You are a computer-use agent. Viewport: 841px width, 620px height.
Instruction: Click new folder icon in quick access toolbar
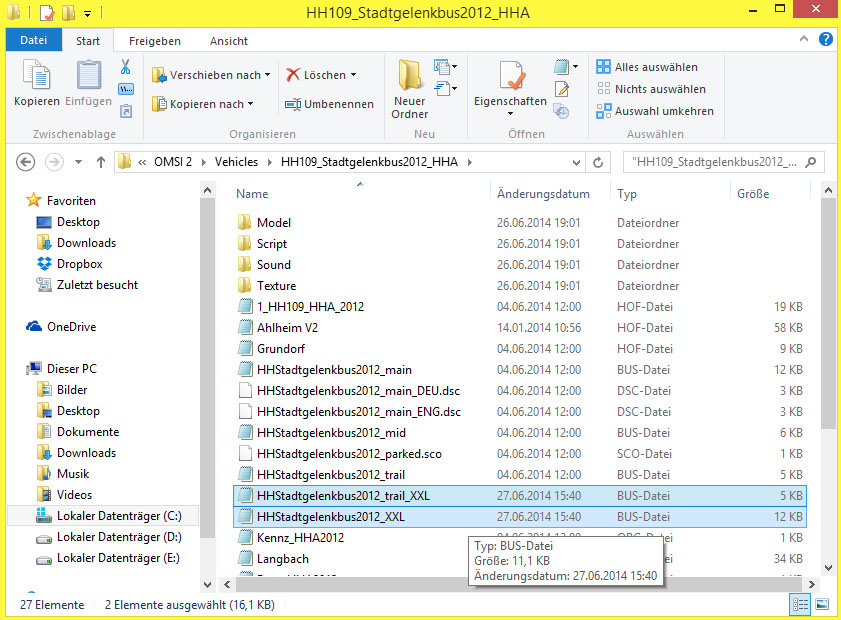point(68,12)
